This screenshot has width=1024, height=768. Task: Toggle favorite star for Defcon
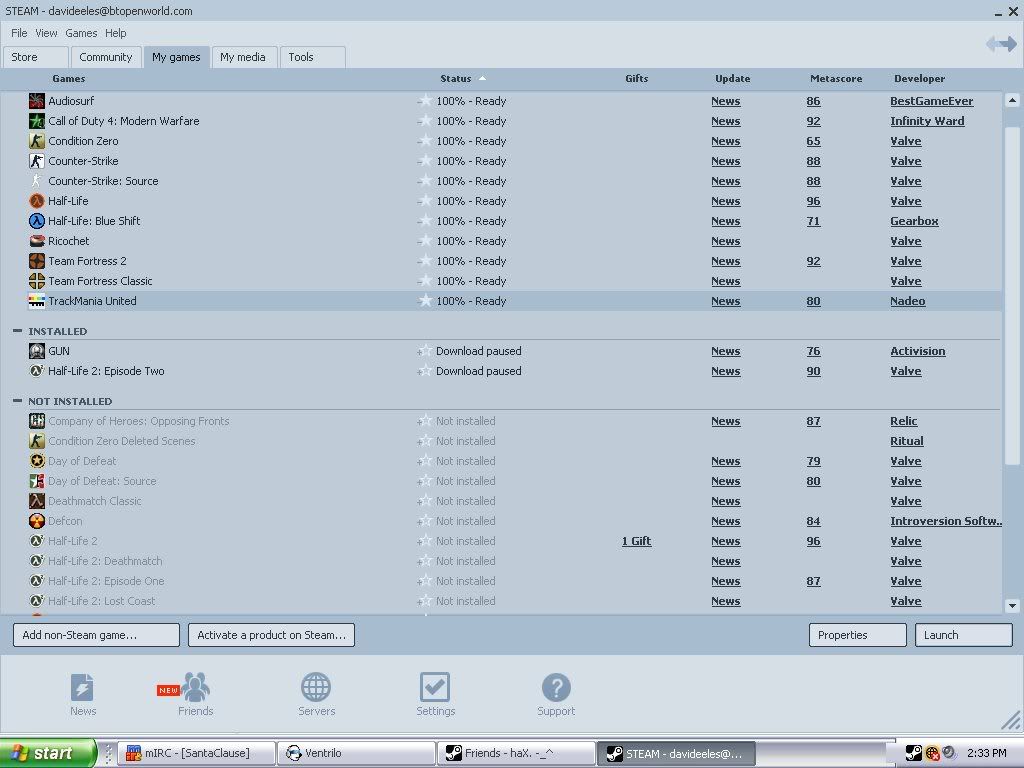425,521
